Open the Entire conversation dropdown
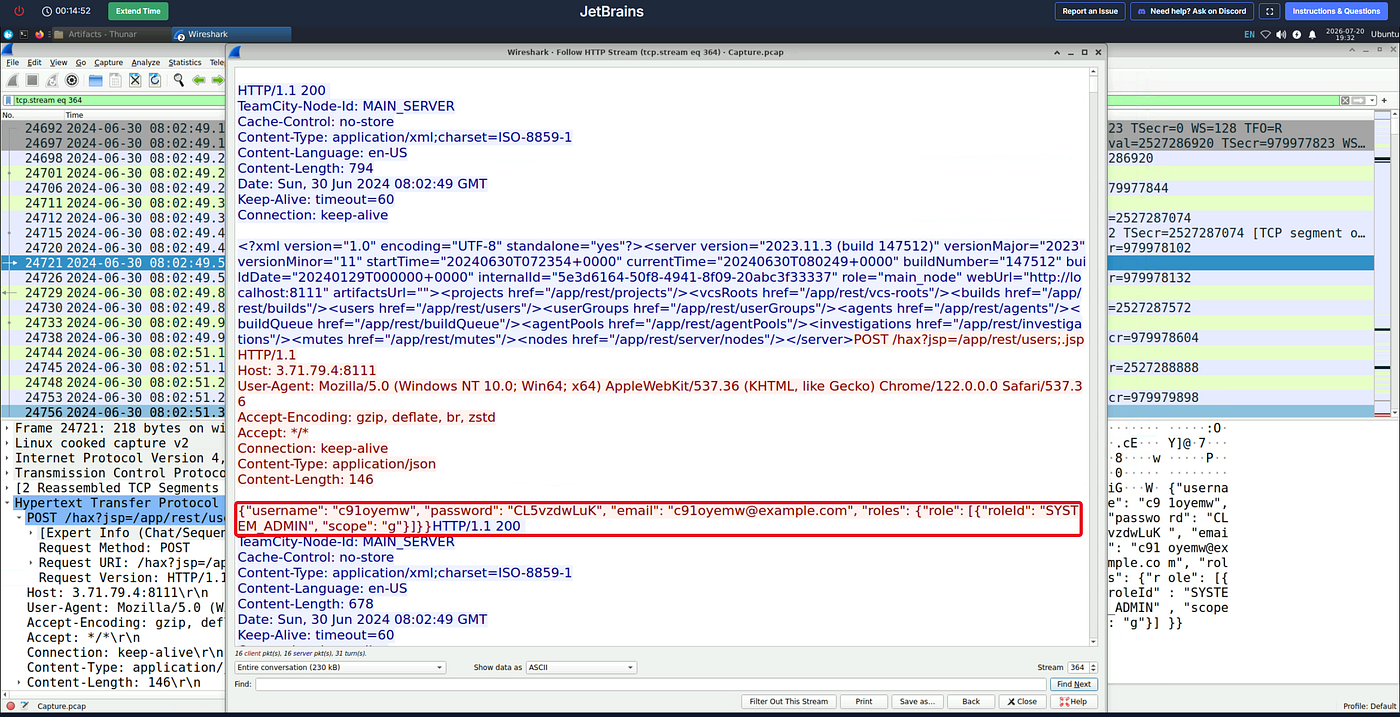The width and height of the screenshot is (1400, 717). click(x=340, y=667)
